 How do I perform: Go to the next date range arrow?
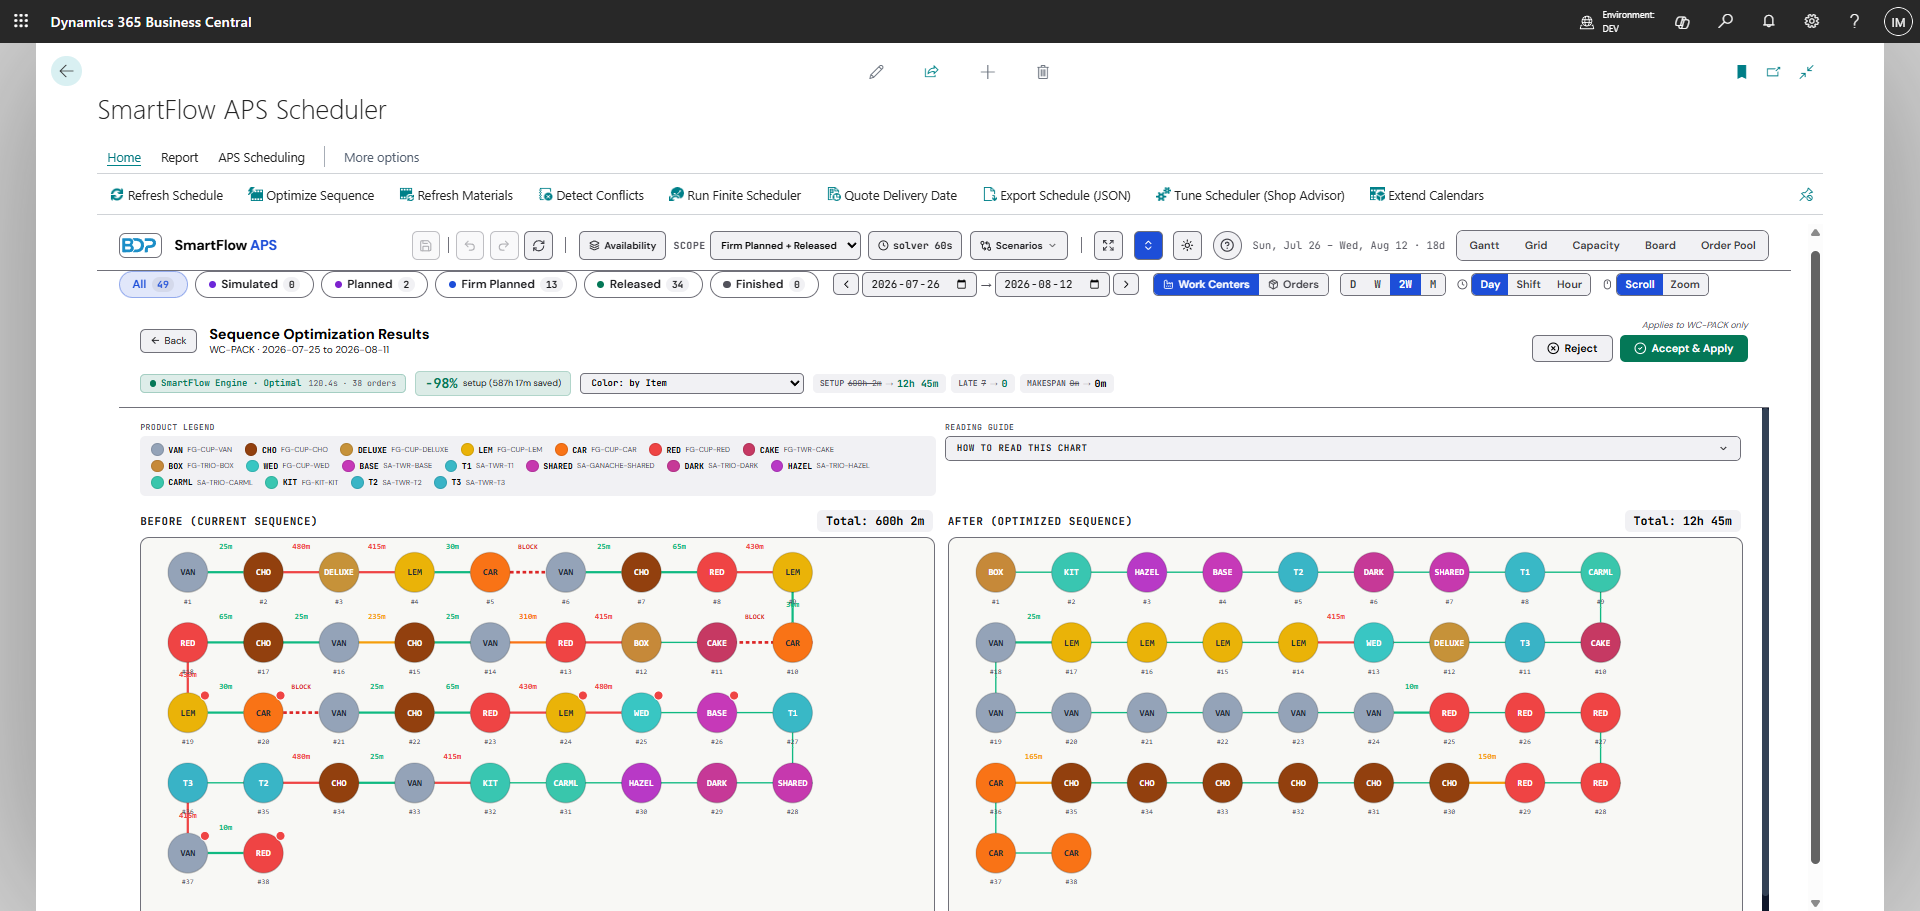1126,284
